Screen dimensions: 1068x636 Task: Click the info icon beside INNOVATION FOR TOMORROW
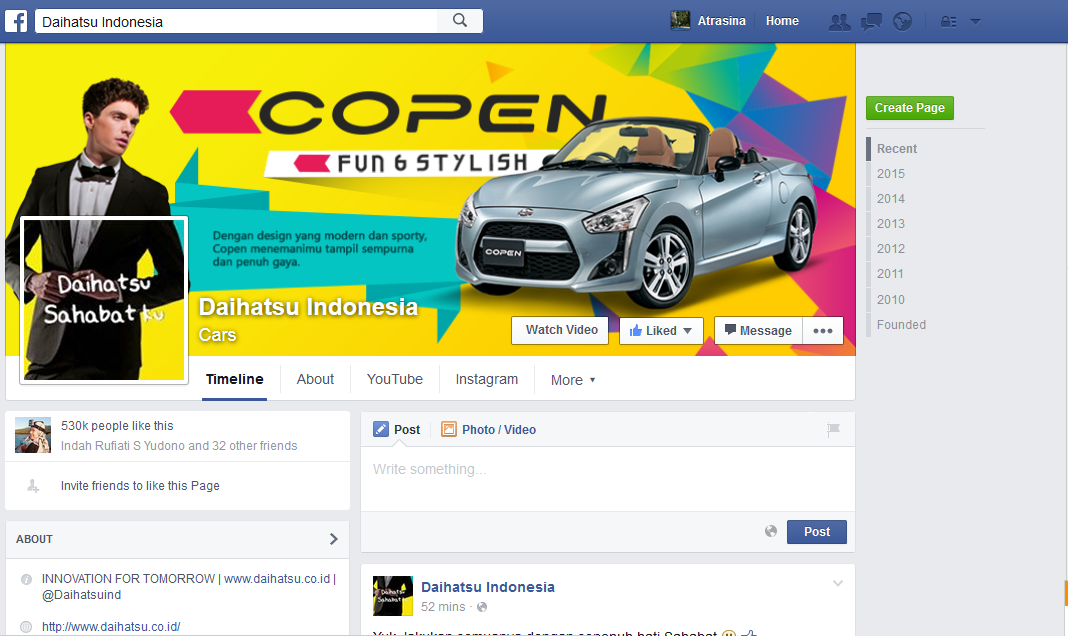26,579
